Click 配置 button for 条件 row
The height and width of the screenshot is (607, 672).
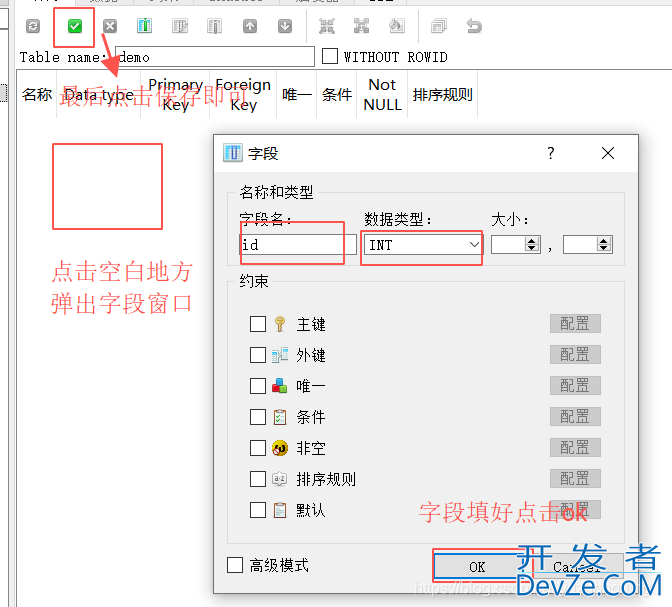[x=575, y=417]
